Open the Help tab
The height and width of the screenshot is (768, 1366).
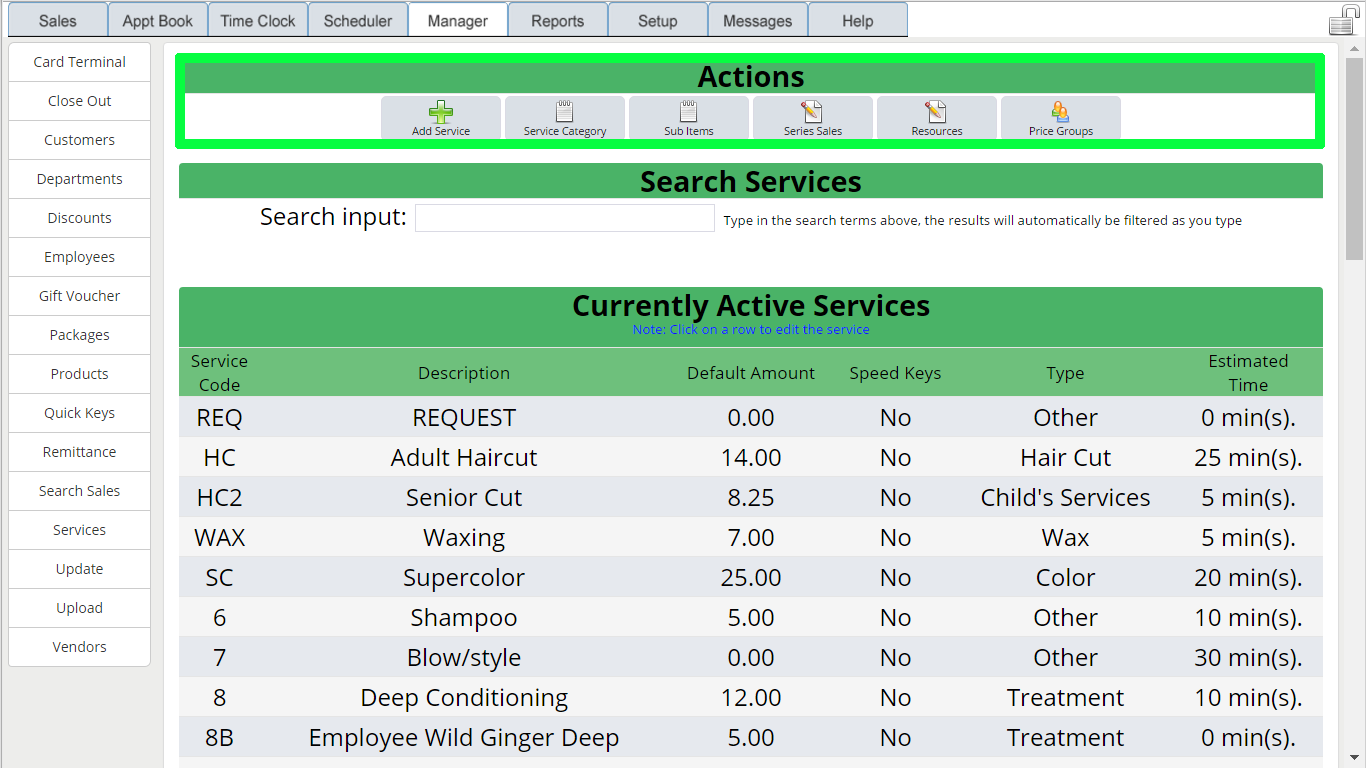coord(858,20)
